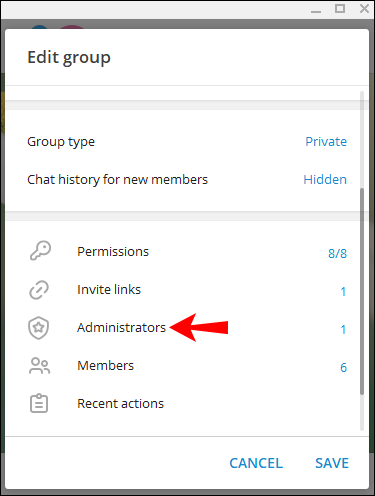The width and height of the screenshot is (375, 496).
Task: Click the people icon next to Members
Action: [40, 366]
